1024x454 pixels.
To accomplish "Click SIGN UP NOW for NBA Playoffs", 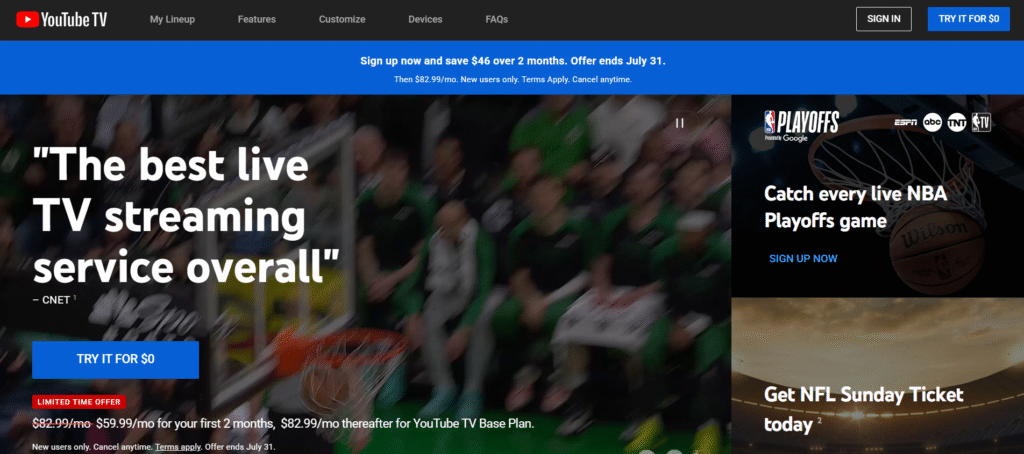I will (803, 258).
